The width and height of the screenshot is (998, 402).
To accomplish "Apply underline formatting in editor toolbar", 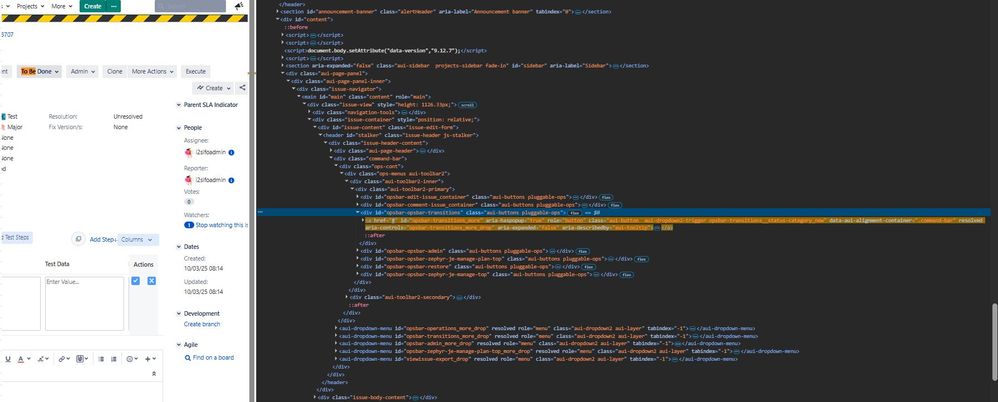I will [x=8, y=359].
